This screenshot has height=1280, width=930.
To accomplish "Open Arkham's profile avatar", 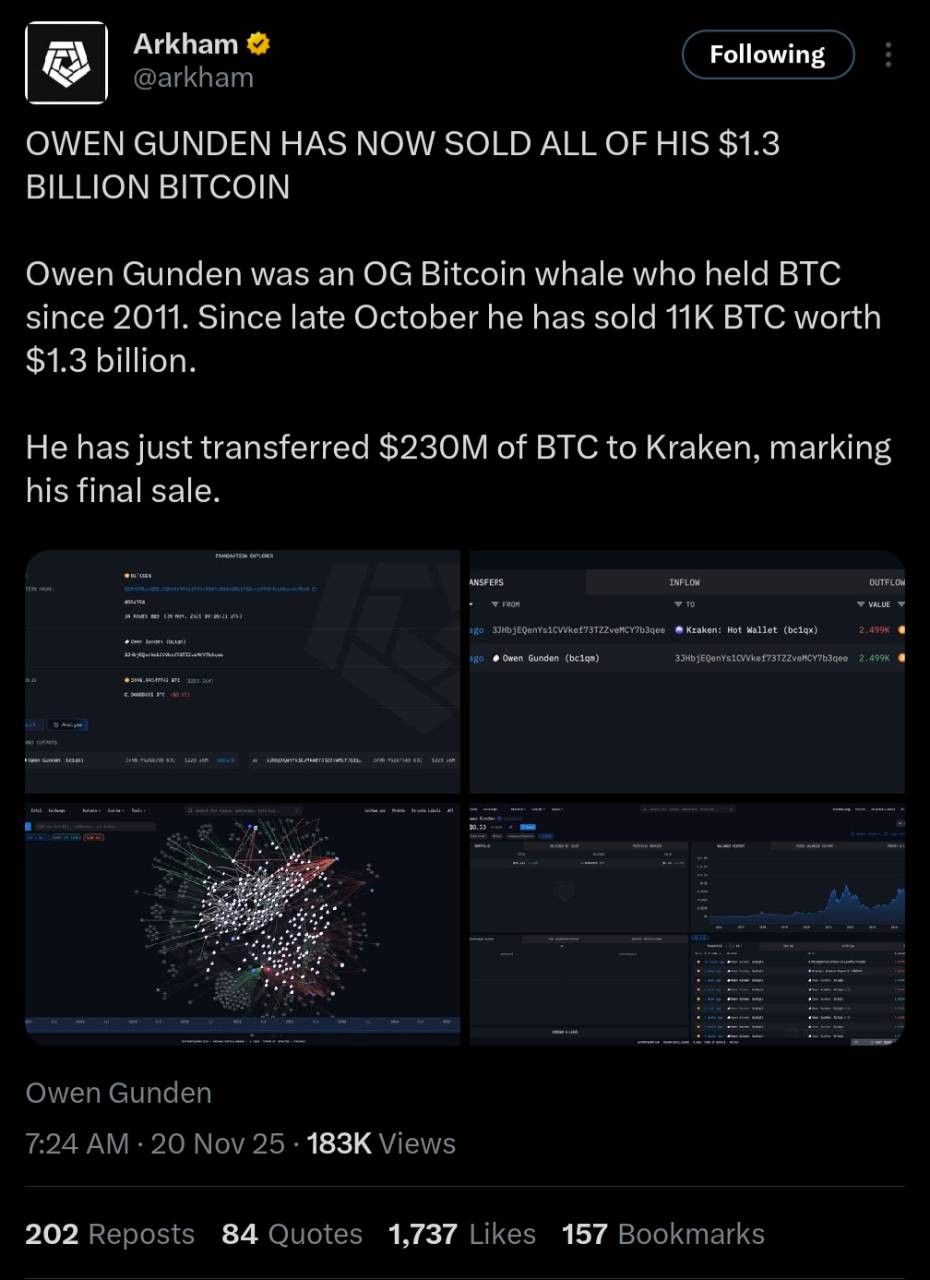I will (66, 62).
